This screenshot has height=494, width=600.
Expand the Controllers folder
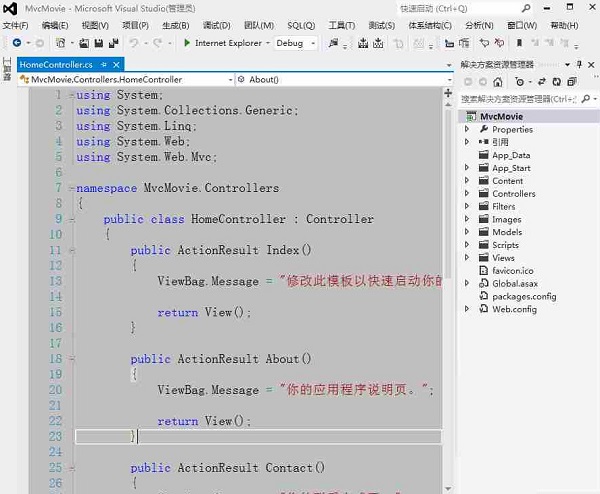point(467,193)
